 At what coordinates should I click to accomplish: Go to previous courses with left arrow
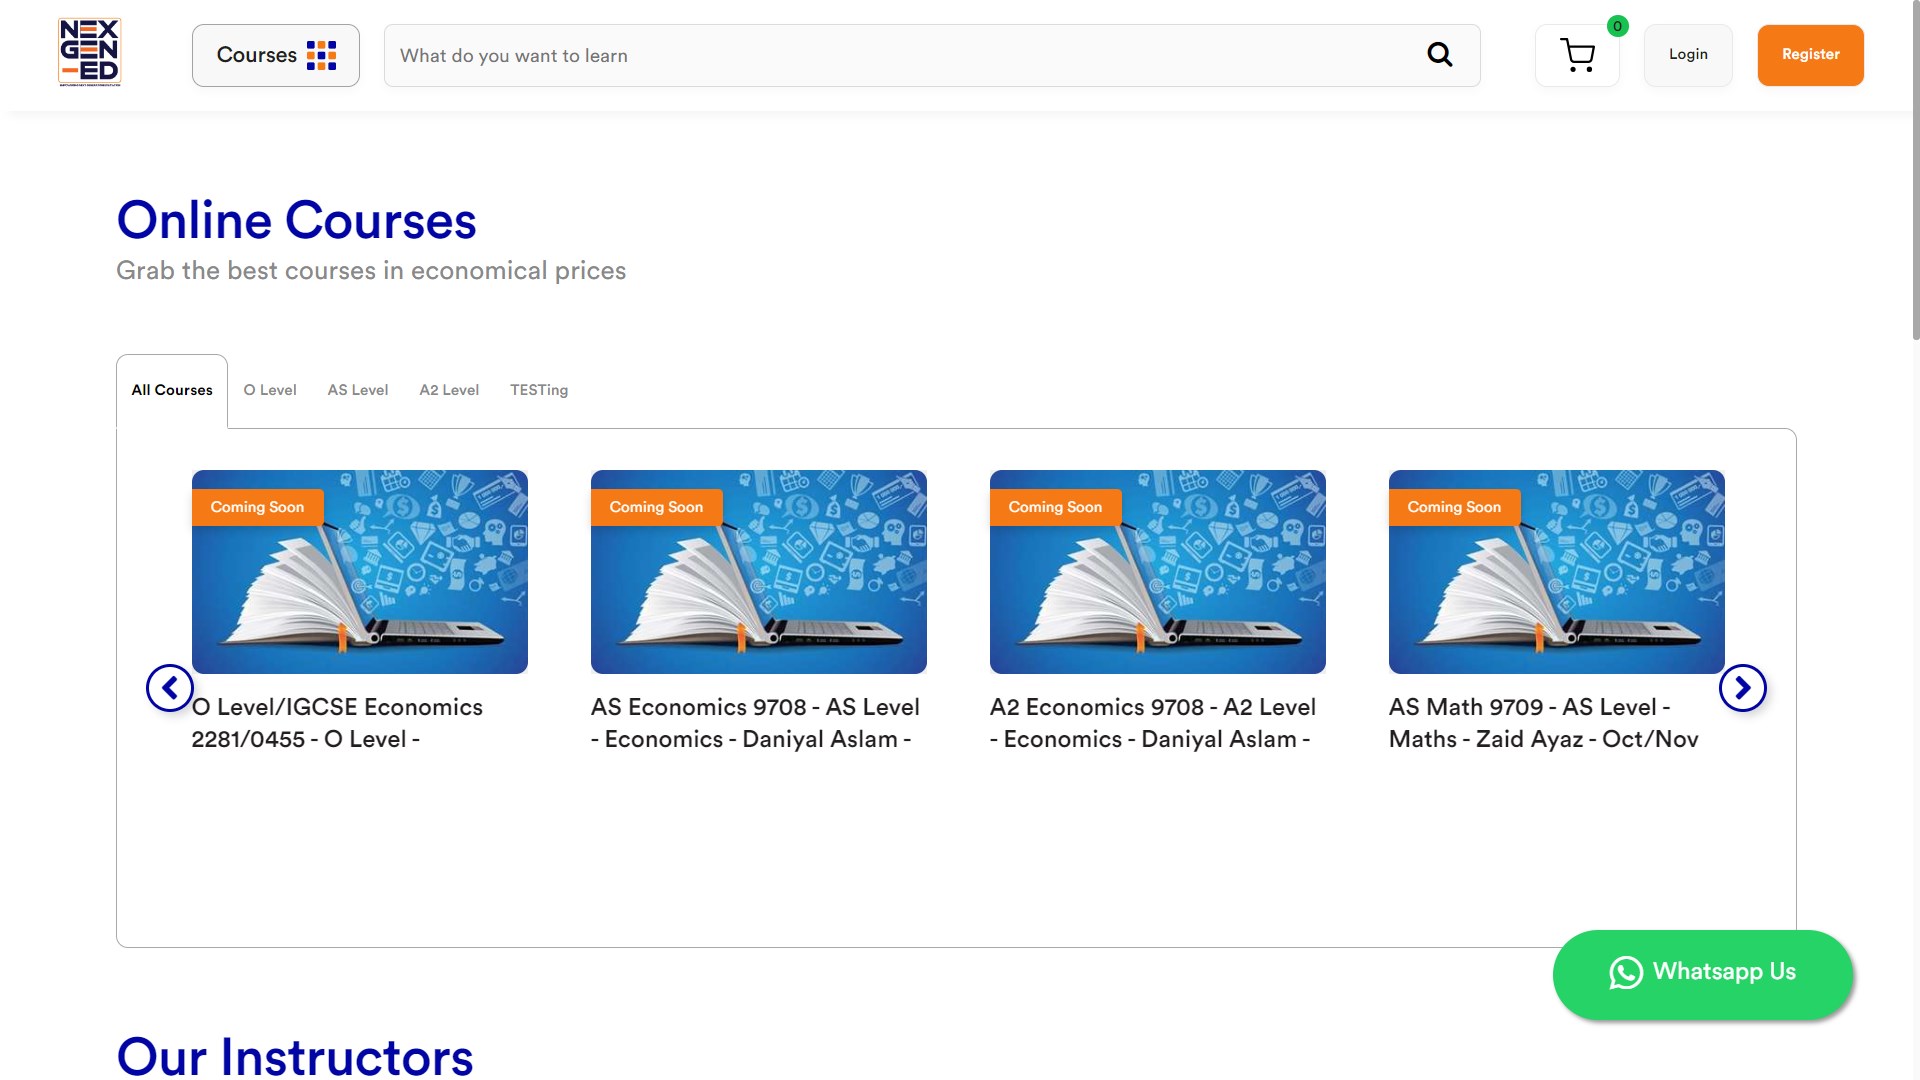pyautogui.click(x=170, y=688)
